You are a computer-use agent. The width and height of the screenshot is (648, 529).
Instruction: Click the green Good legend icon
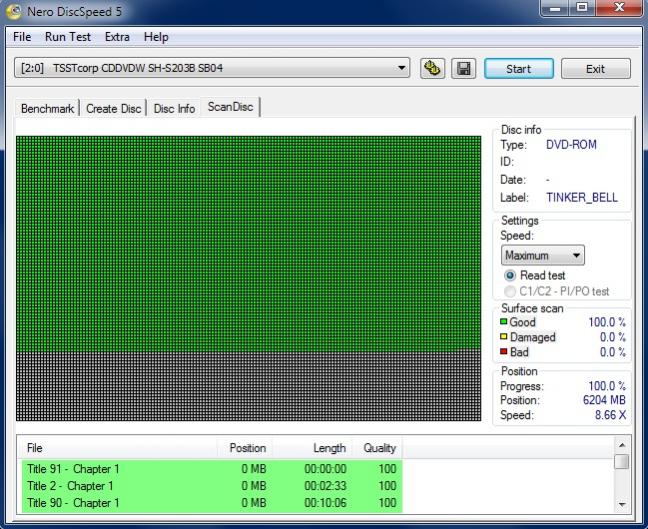point(505,322)
